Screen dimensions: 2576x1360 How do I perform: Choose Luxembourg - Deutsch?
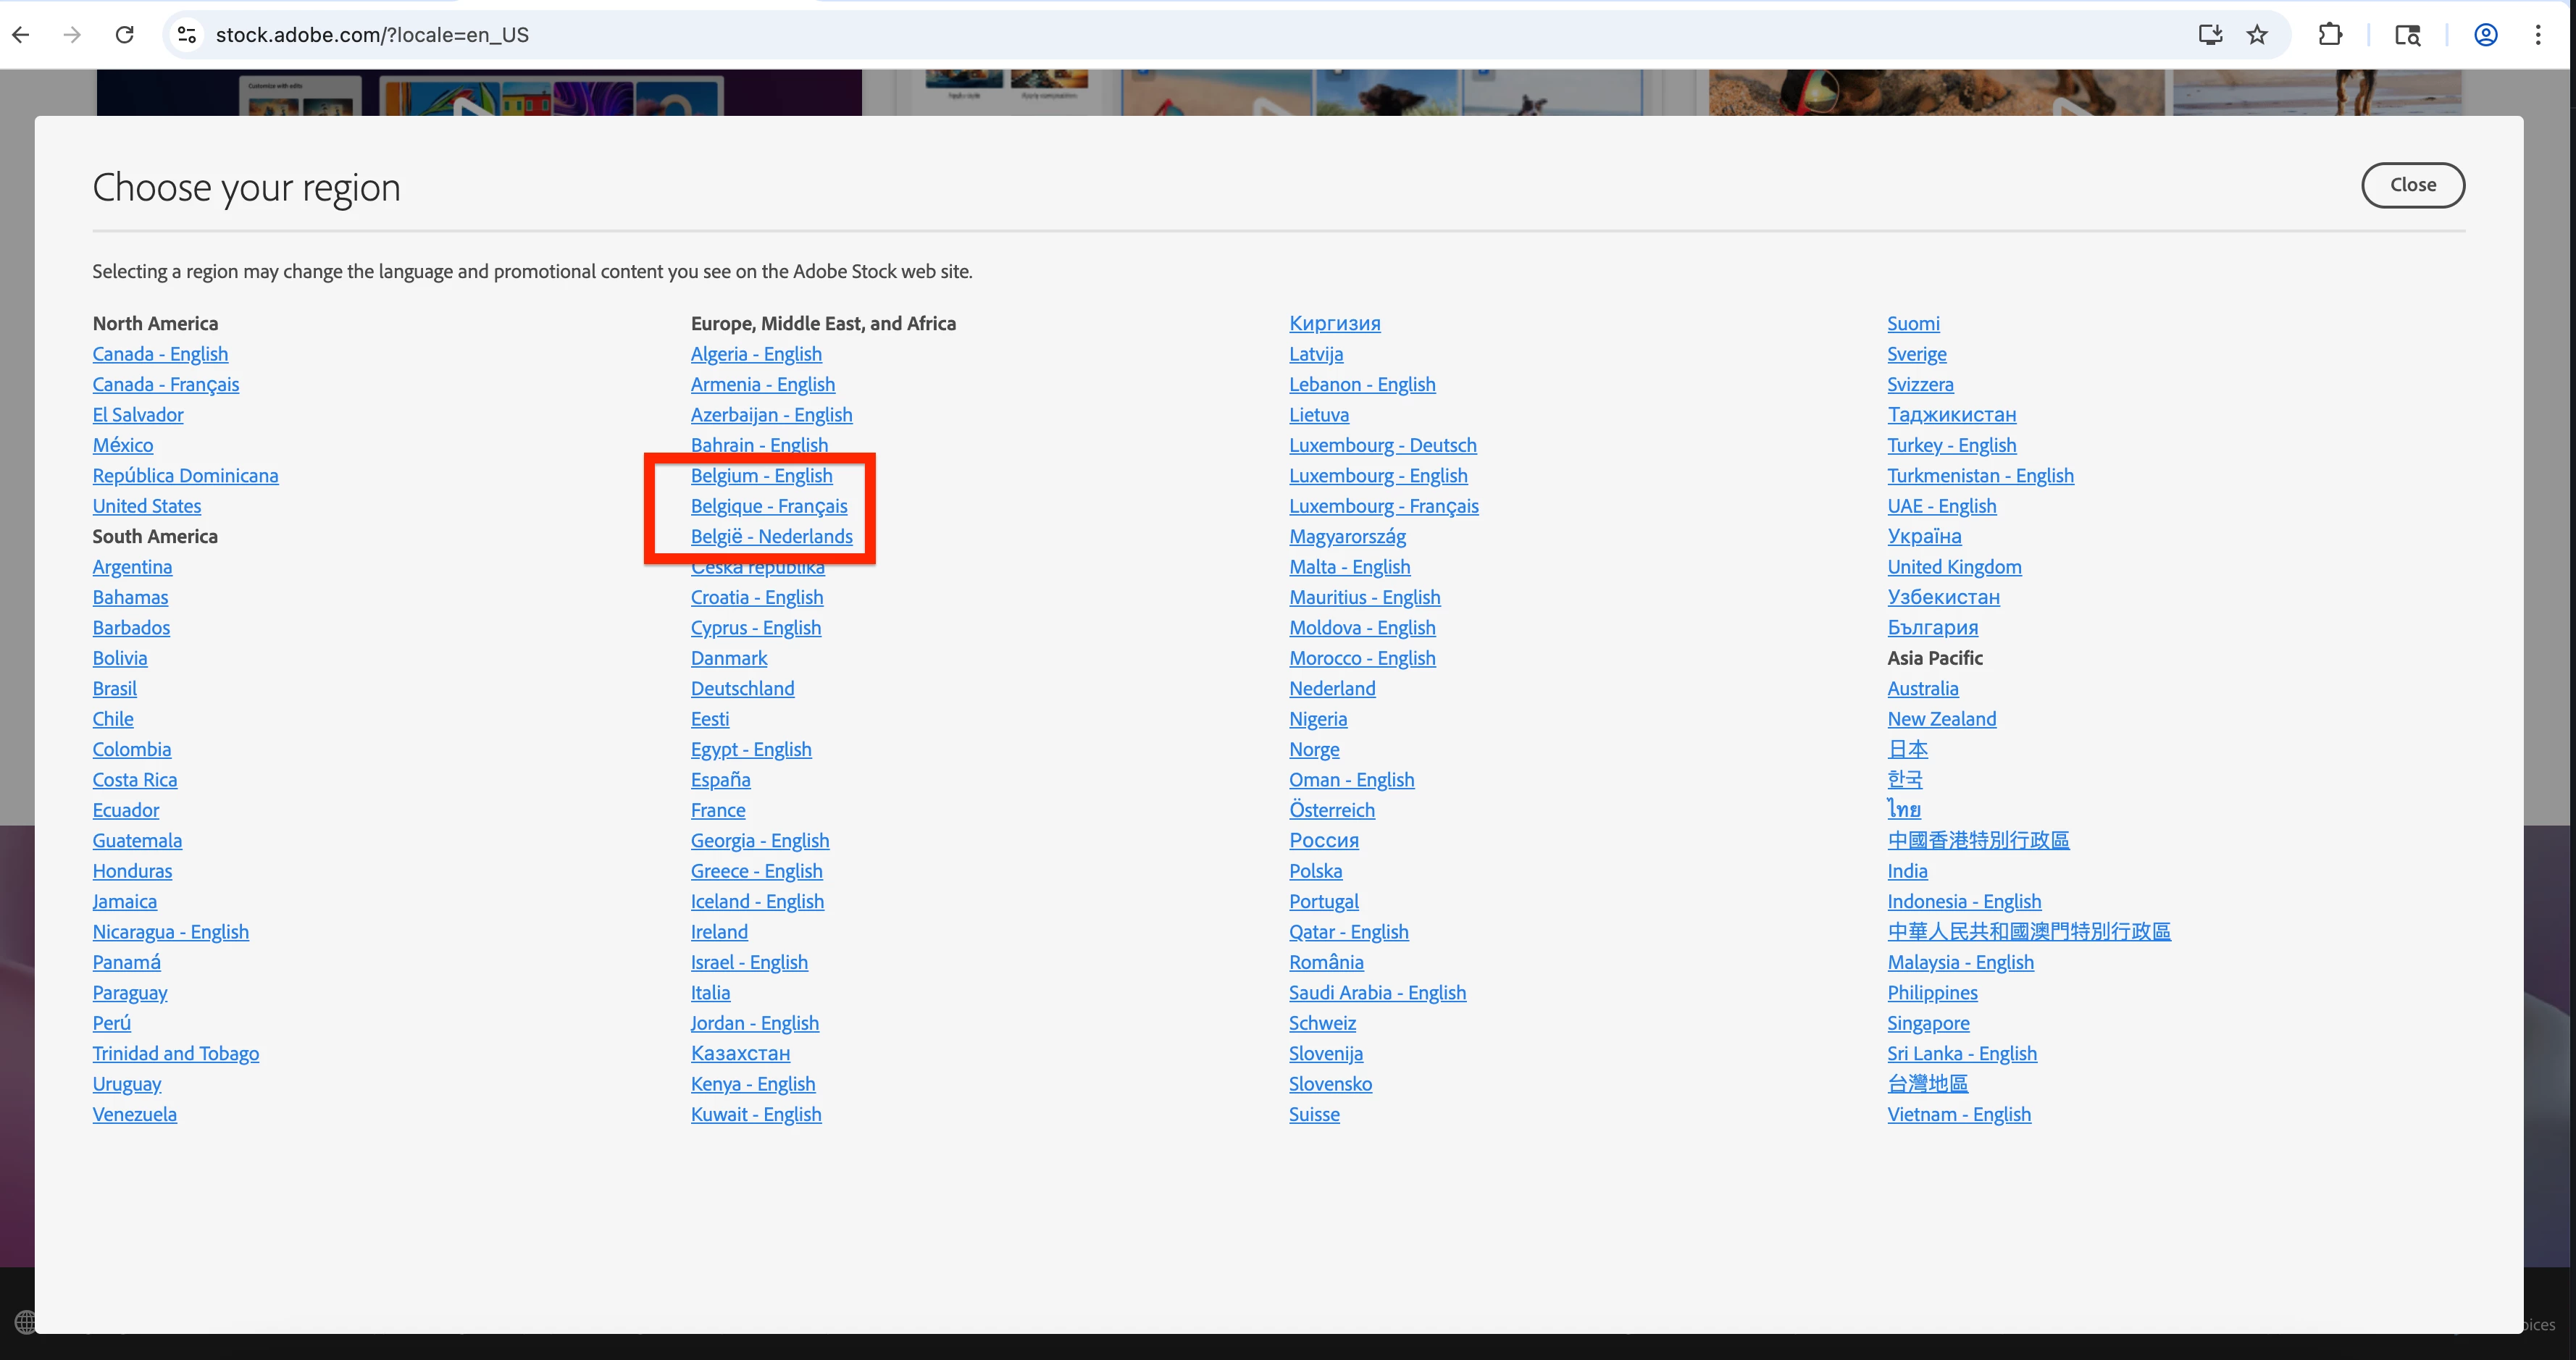1383,445
